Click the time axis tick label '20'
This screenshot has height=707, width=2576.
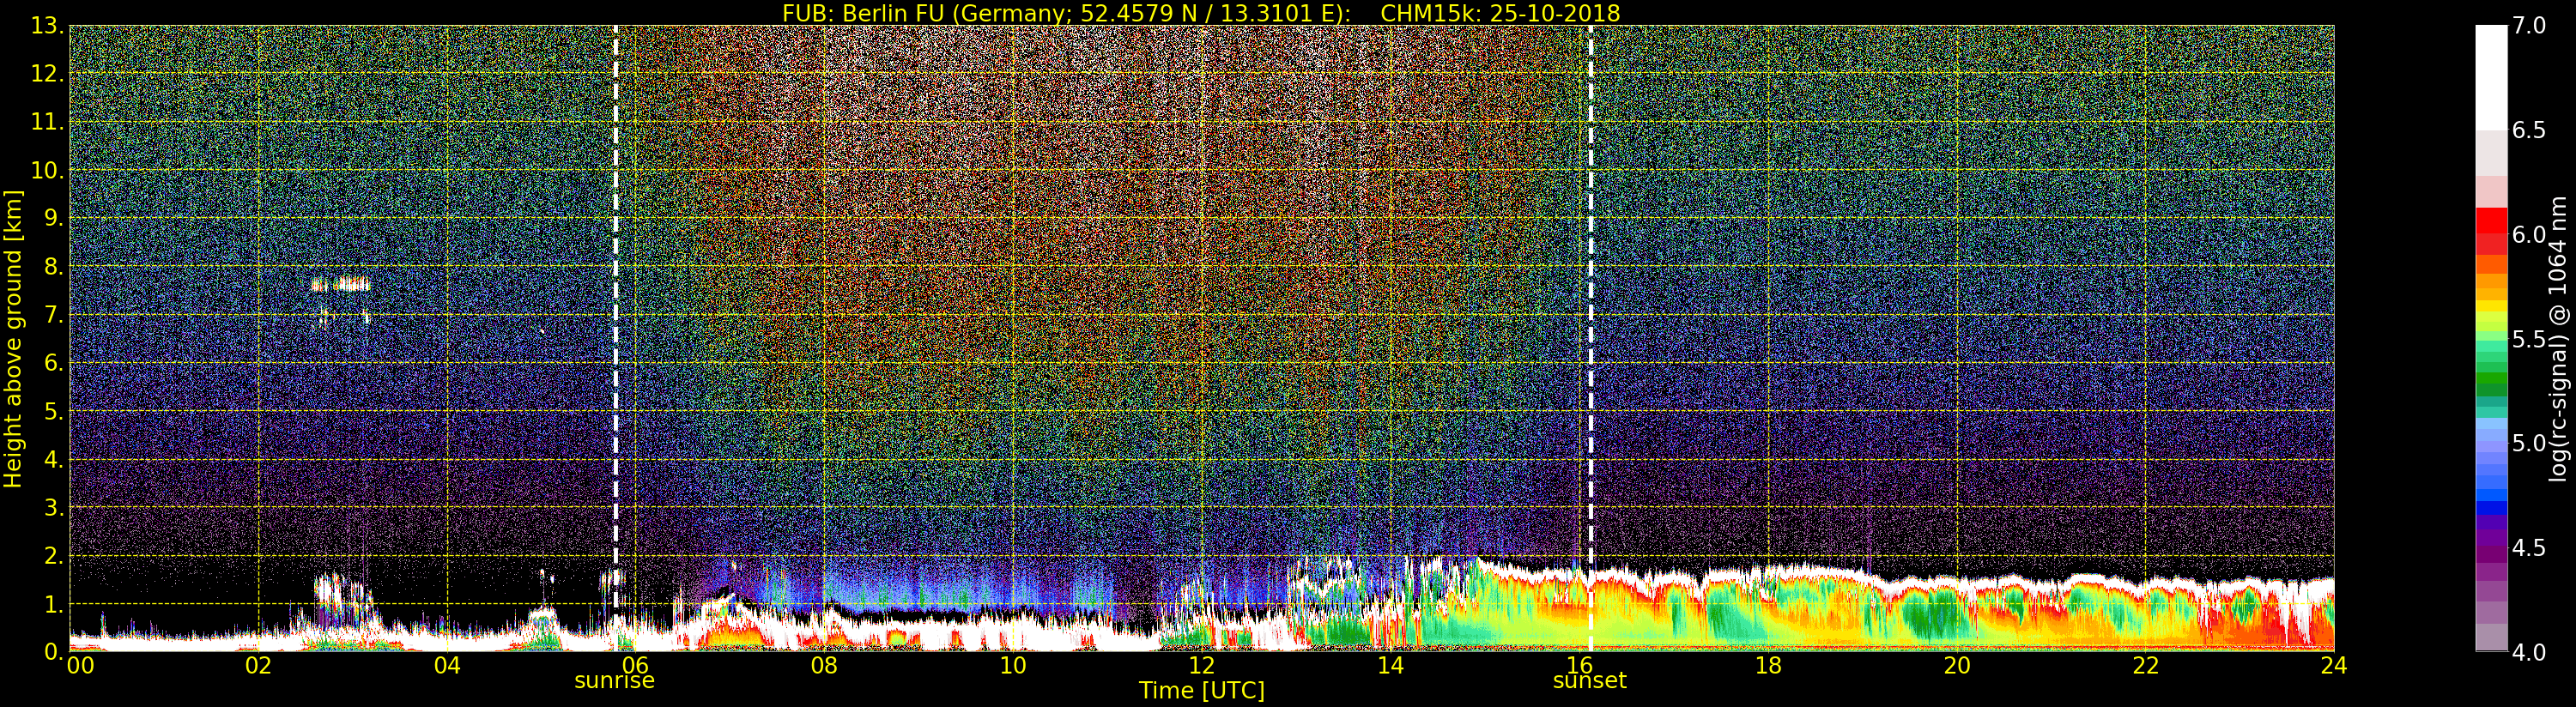point(1957,665)
